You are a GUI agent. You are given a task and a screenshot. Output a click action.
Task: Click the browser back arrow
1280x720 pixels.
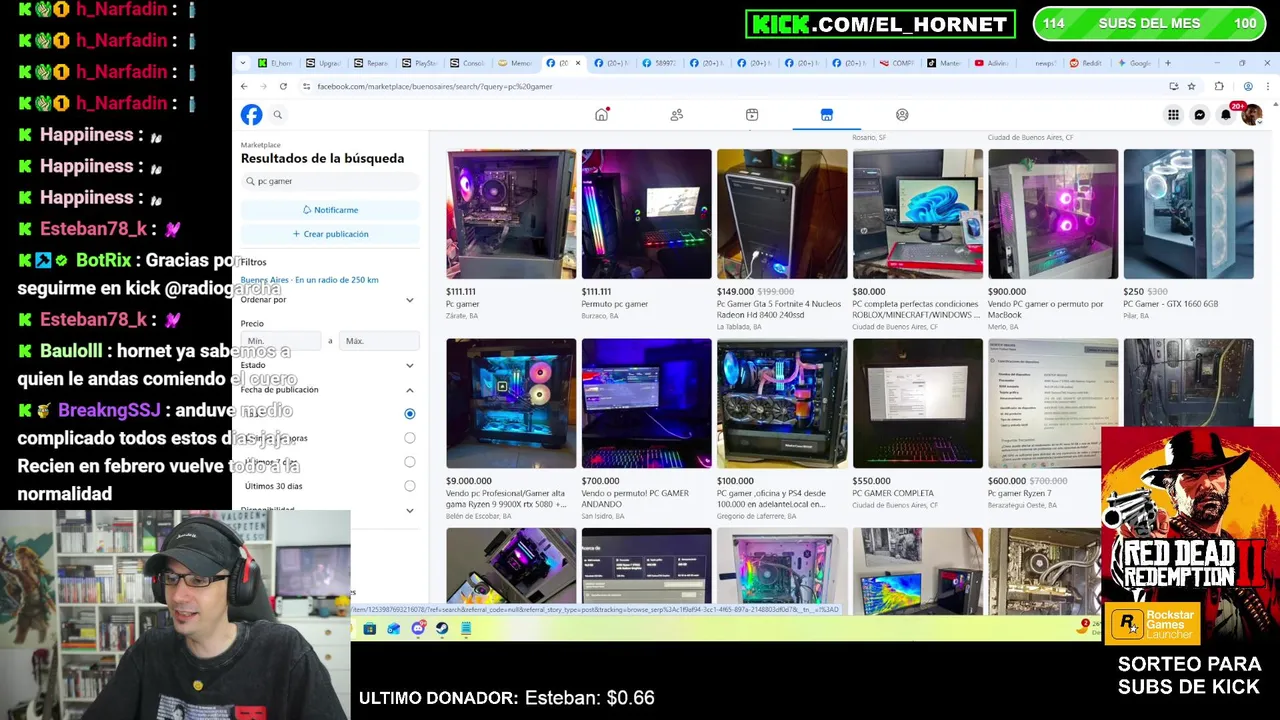coord(244,86)
